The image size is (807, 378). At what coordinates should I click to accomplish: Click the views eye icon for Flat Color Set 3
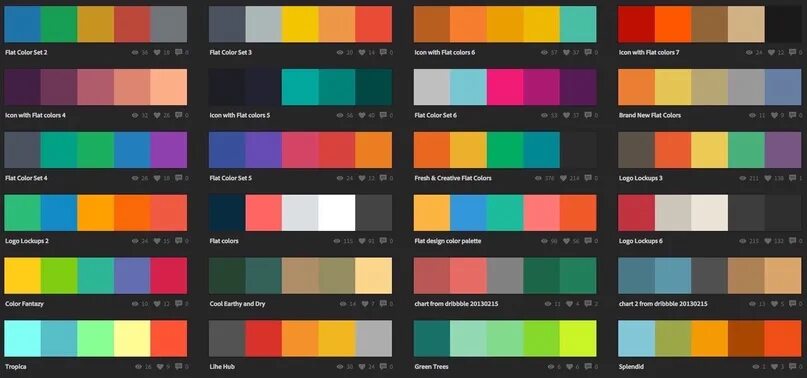click(340, 53)
